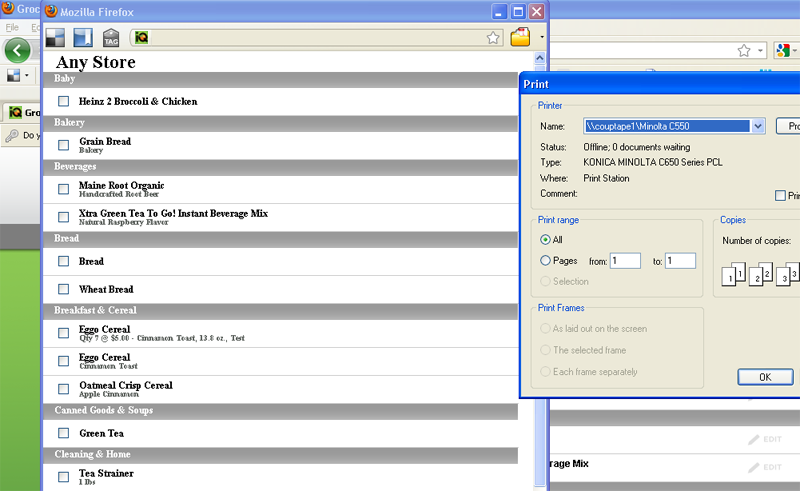Click the Canned Goods & Soups header
Screen dimensions: 800x491
click(280, 410)
